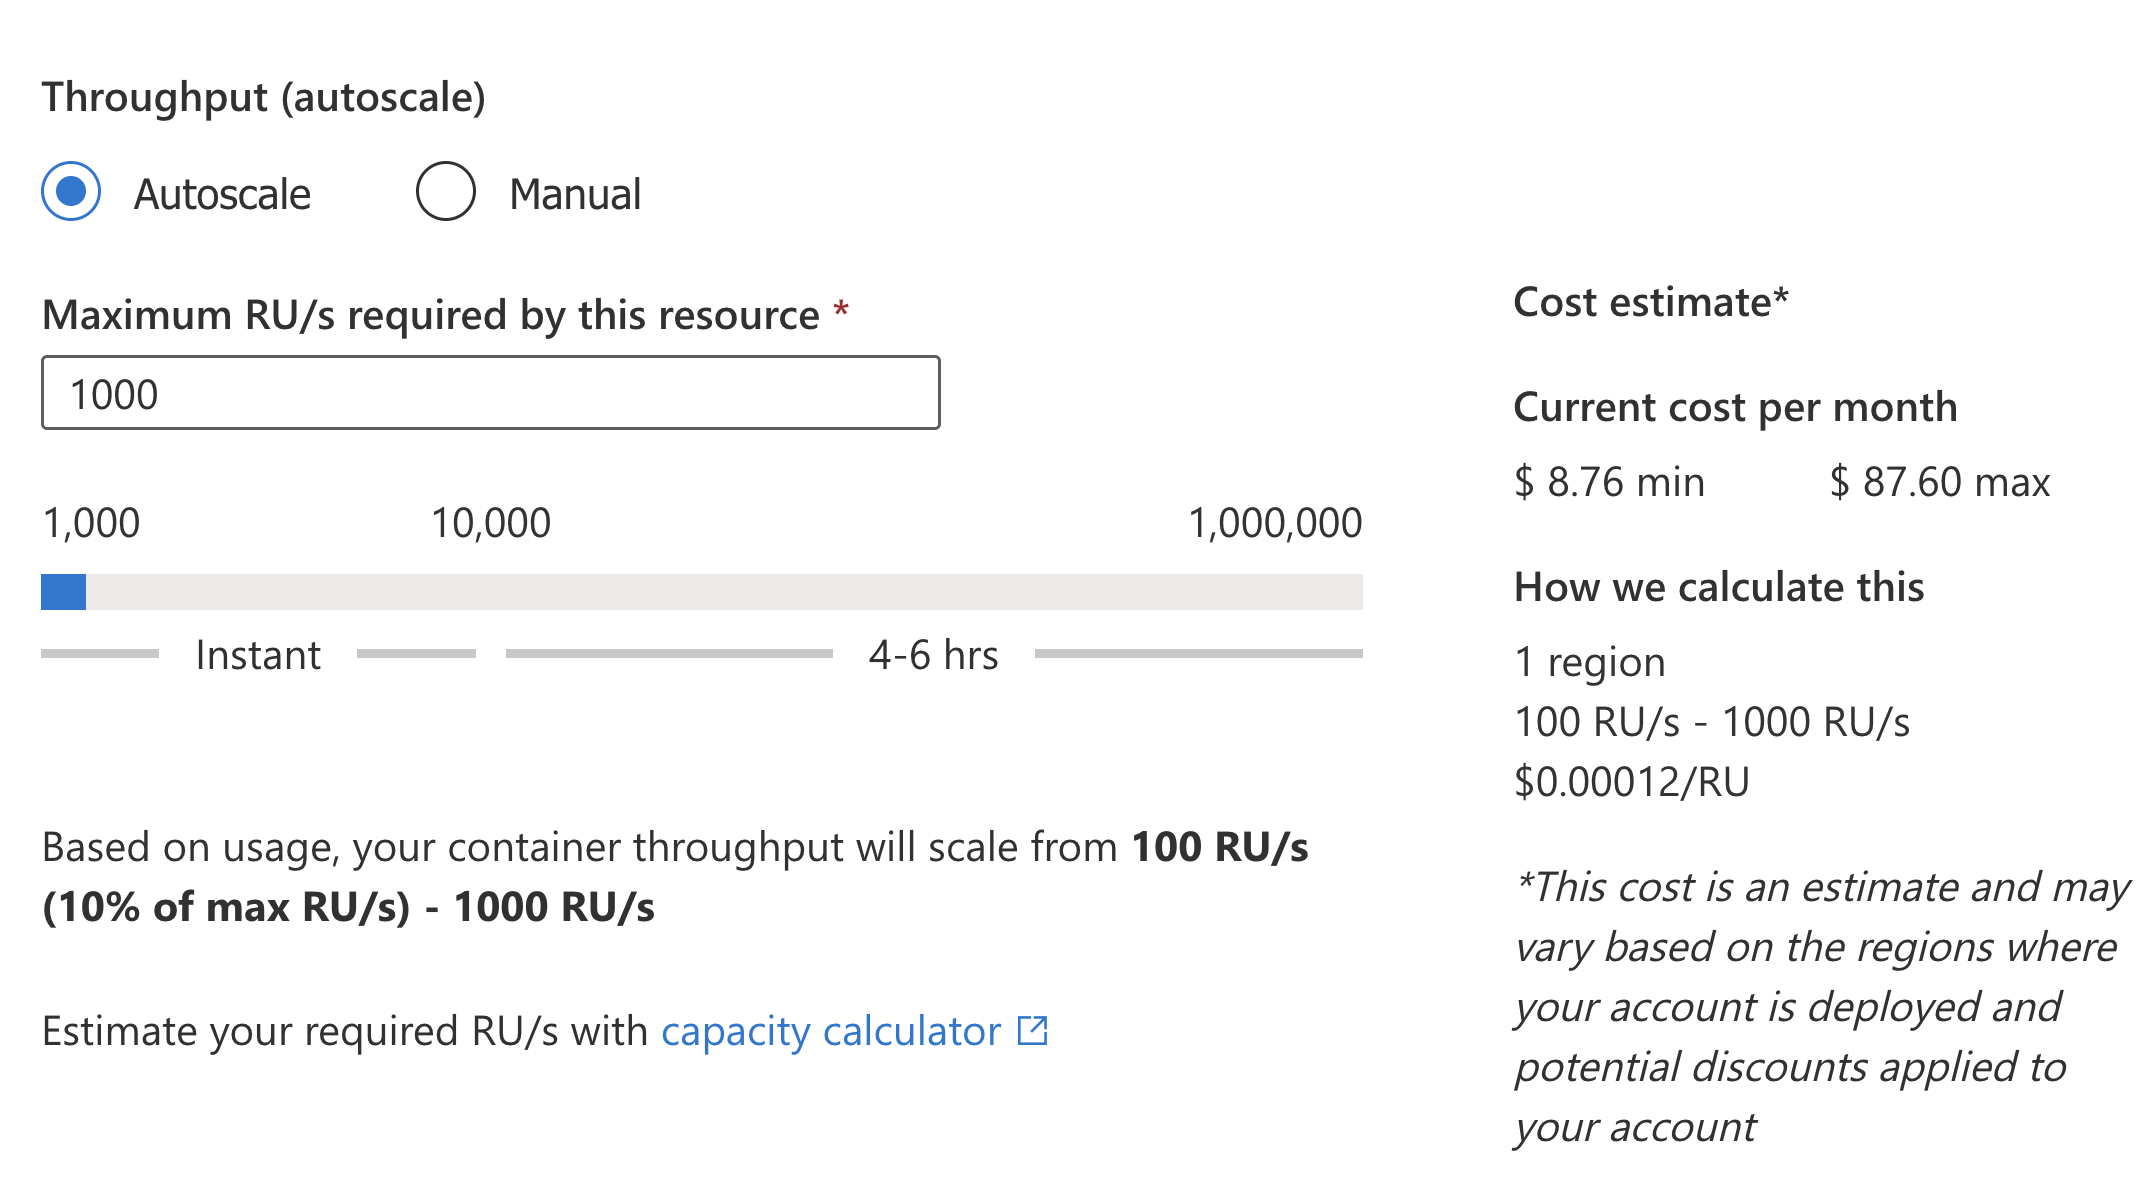This screenshot has height=1186, width=2148.
Task: Click the $ 8.76 min cost value
Action: (x=1608, y=482)
